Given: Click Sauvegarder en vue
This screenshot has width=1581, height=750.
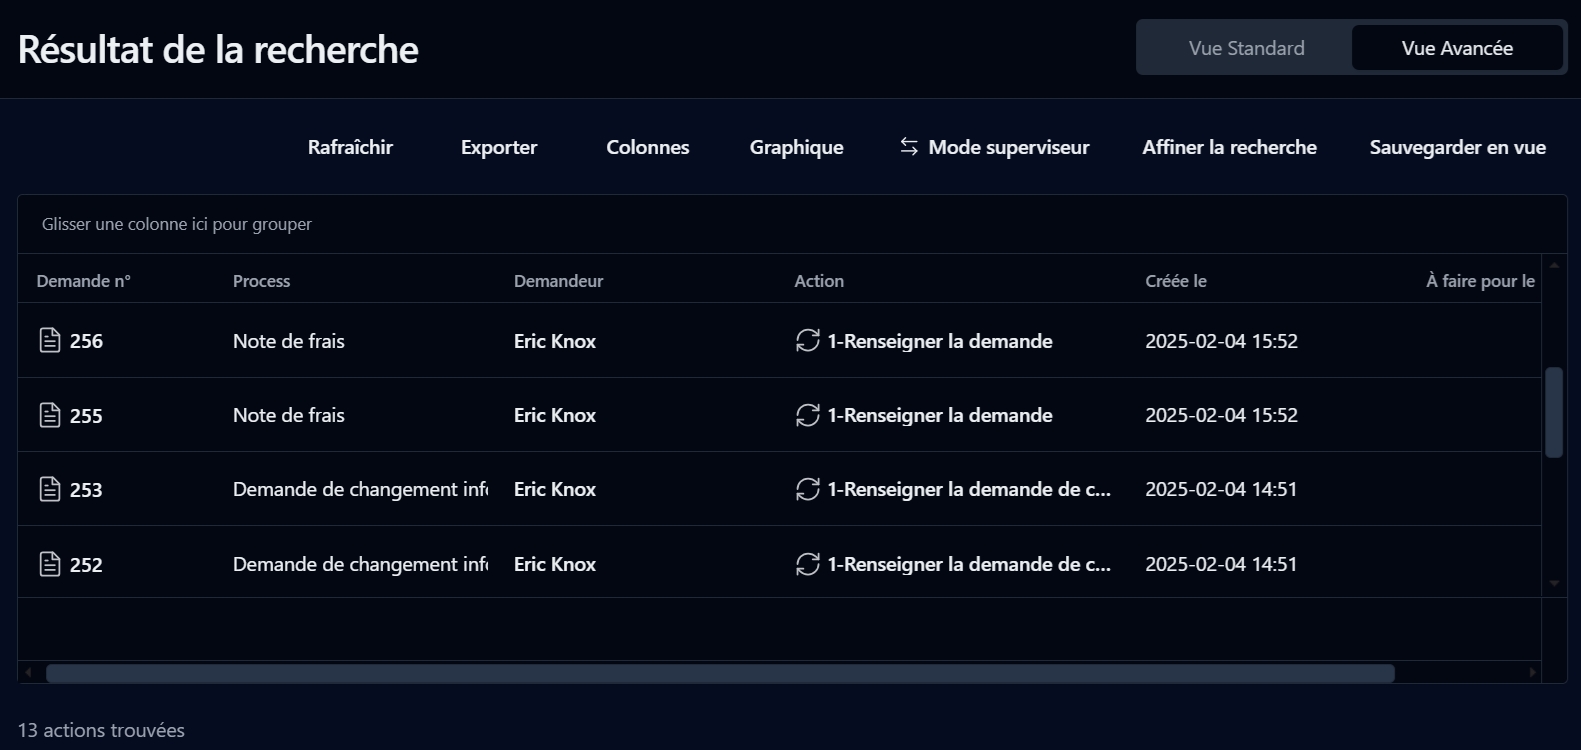Looking at the screenshot, I should coord(1457,147).
